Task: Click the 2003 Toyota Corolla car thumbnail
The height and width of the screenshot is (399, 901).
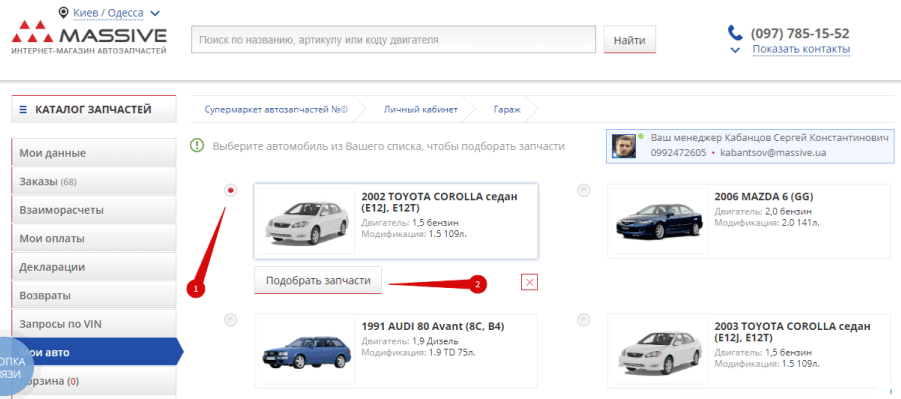Action: (660, 351)
